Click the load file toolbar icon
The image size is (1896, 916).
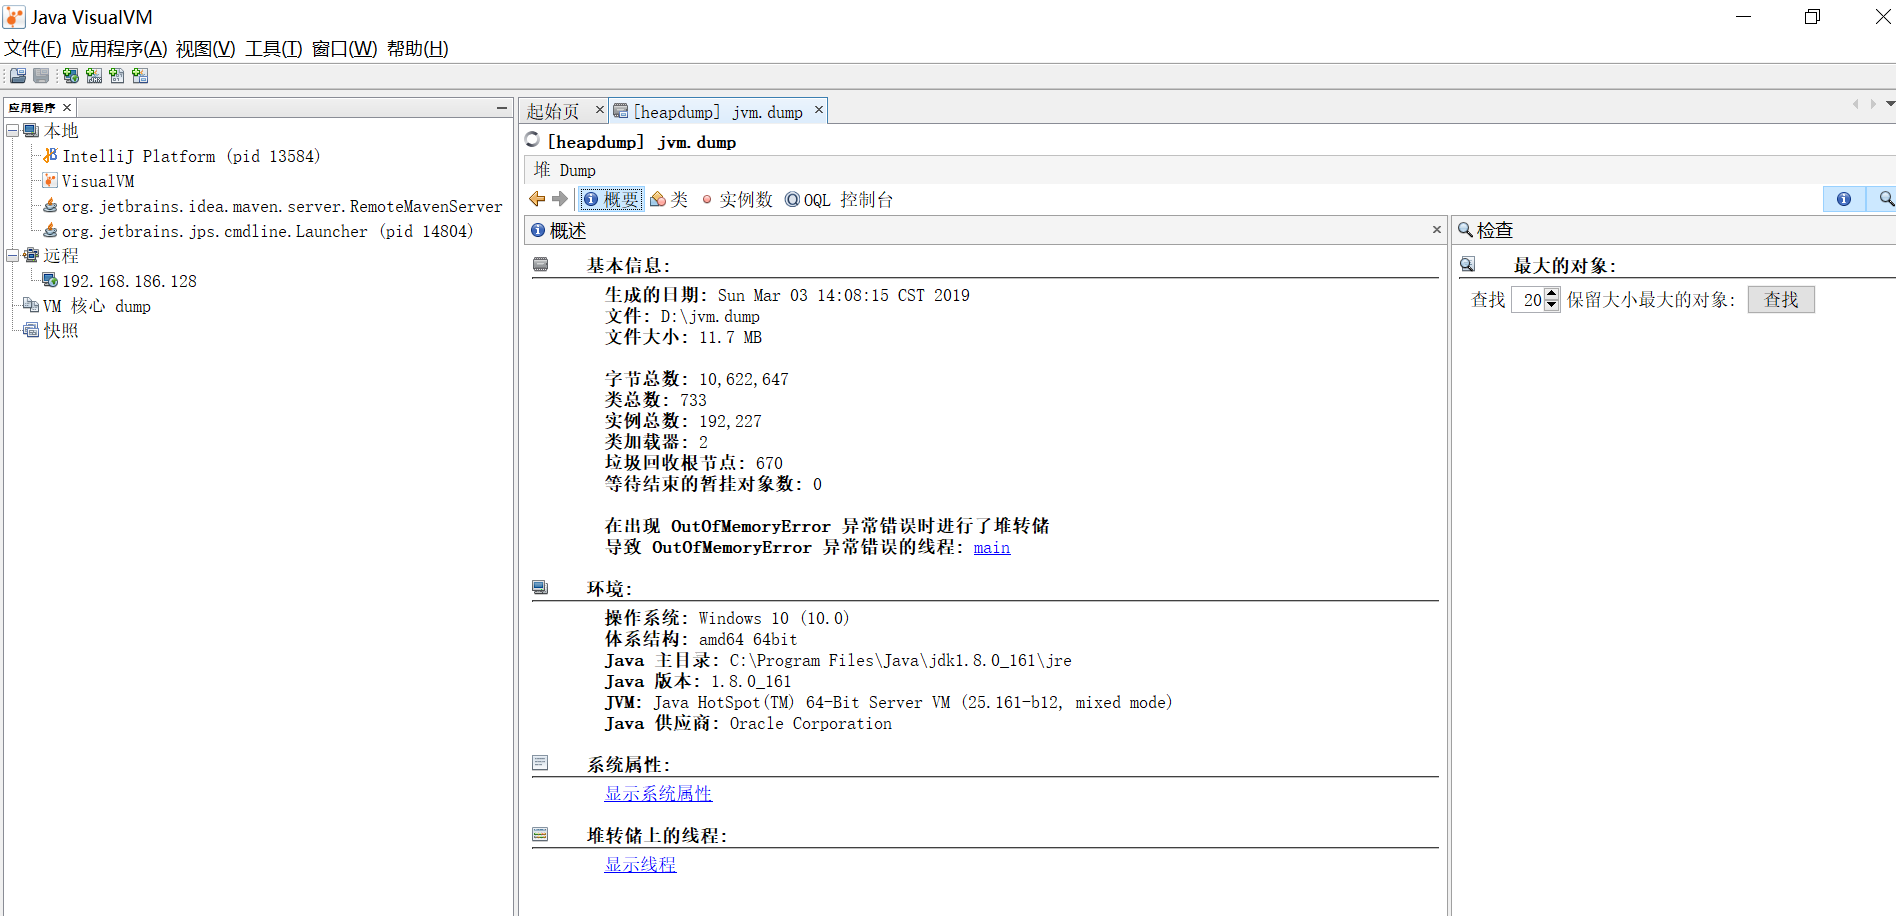point(18,76)
